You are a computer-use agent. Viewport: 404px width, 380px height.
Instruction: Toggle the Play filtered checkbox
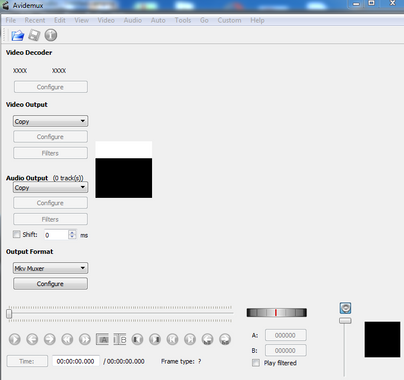coord(256,363)
